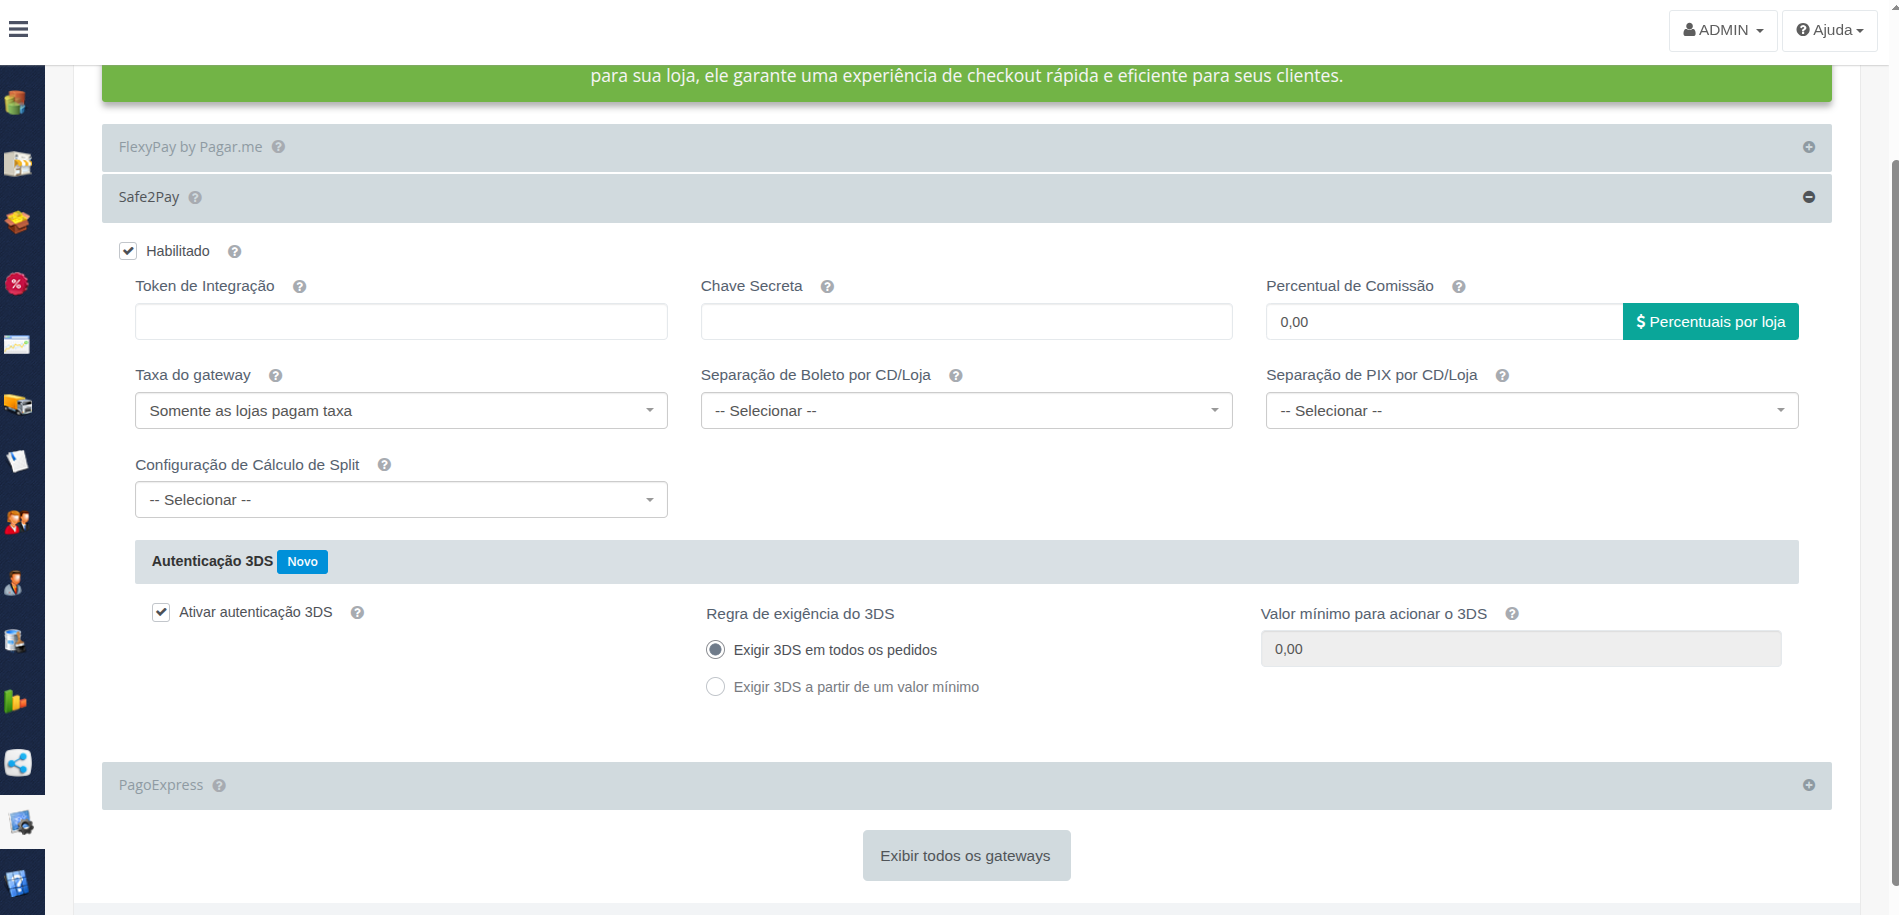Viewport: 1899px width, 915px height.
Task: Open the orange box products sidebar icon
Action: [17, 222]
